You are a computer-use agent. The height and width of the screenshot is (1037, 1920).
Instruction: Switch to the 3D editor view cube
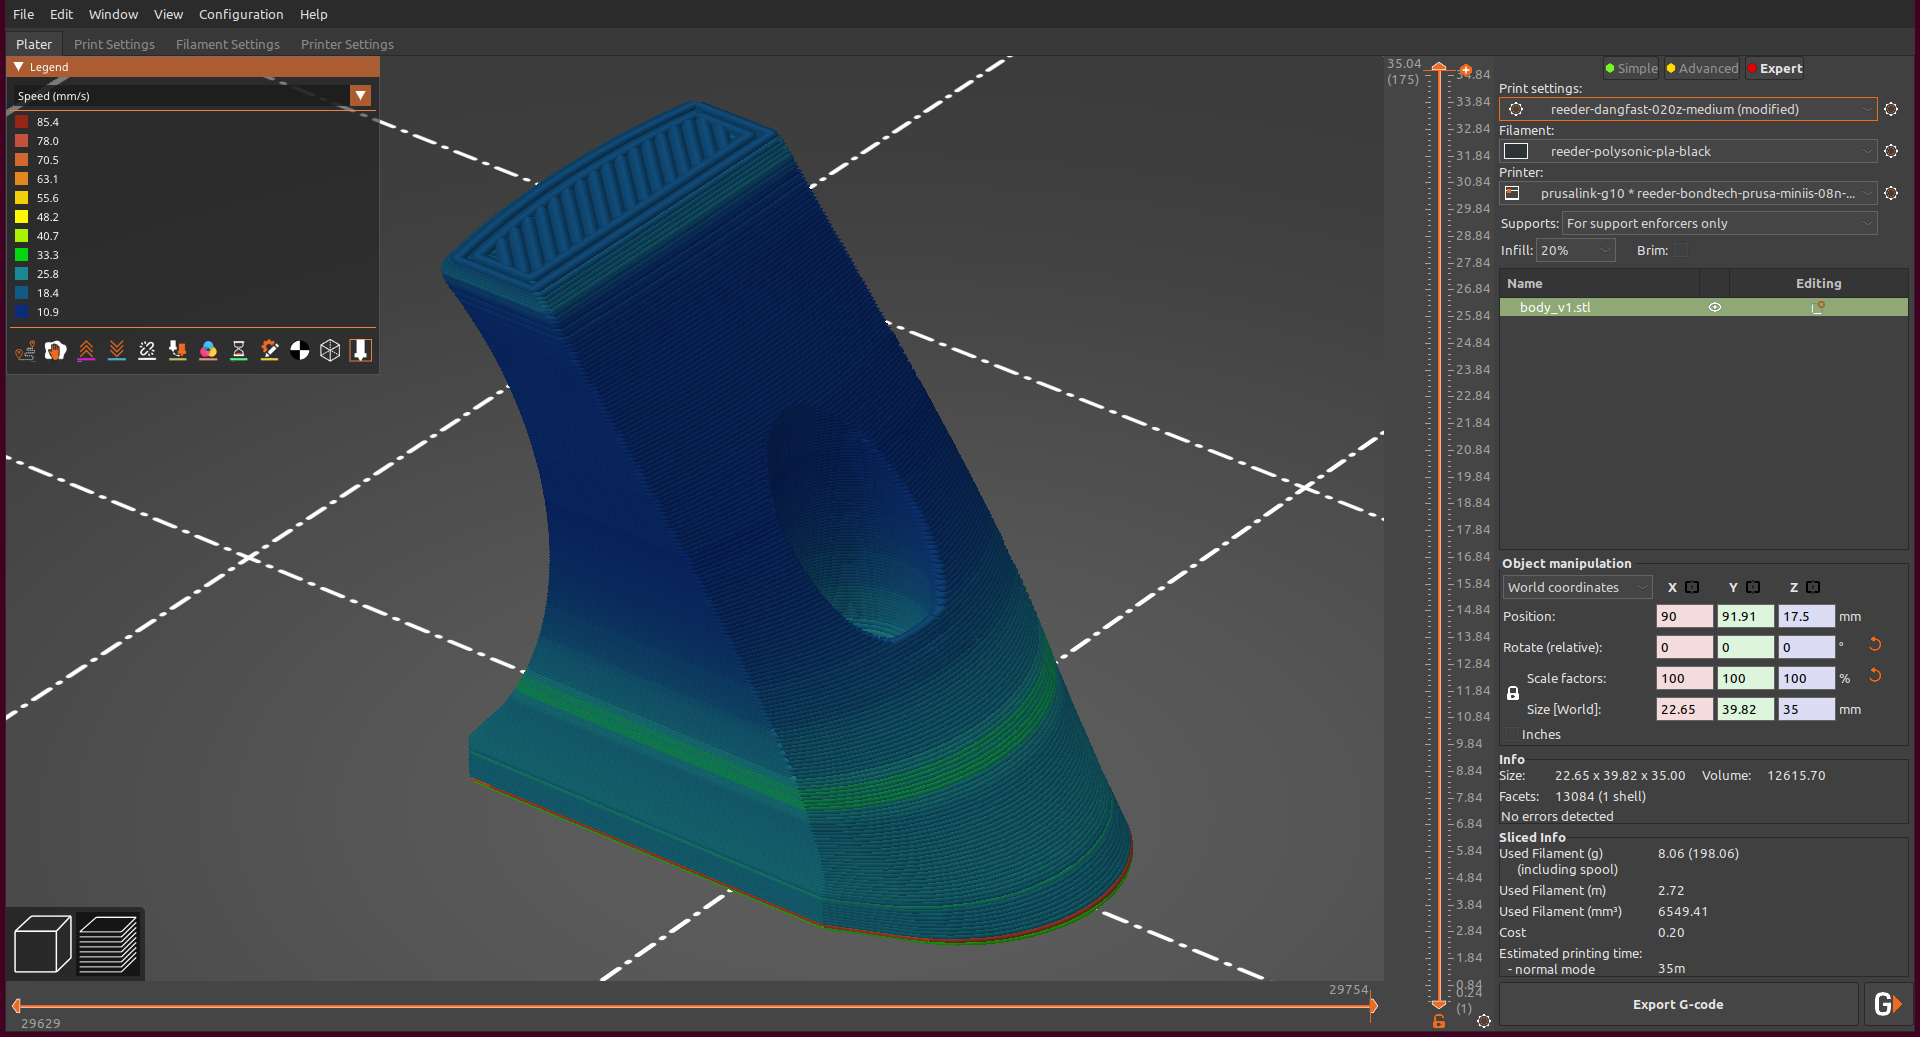42,944
